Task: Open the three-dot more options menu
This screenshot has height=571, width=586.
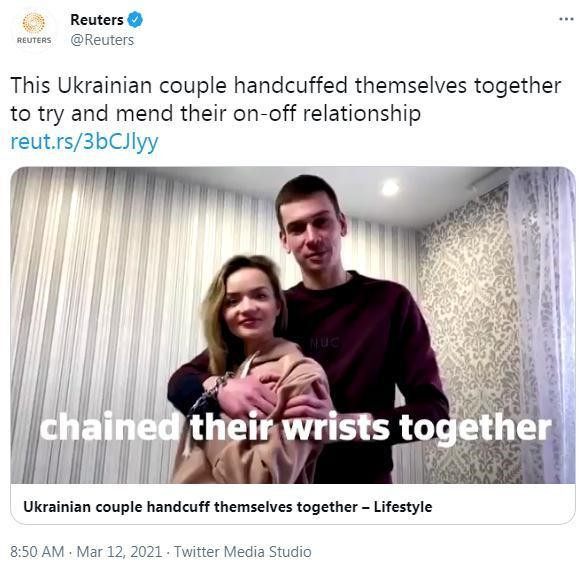Action: pos(566,19)
